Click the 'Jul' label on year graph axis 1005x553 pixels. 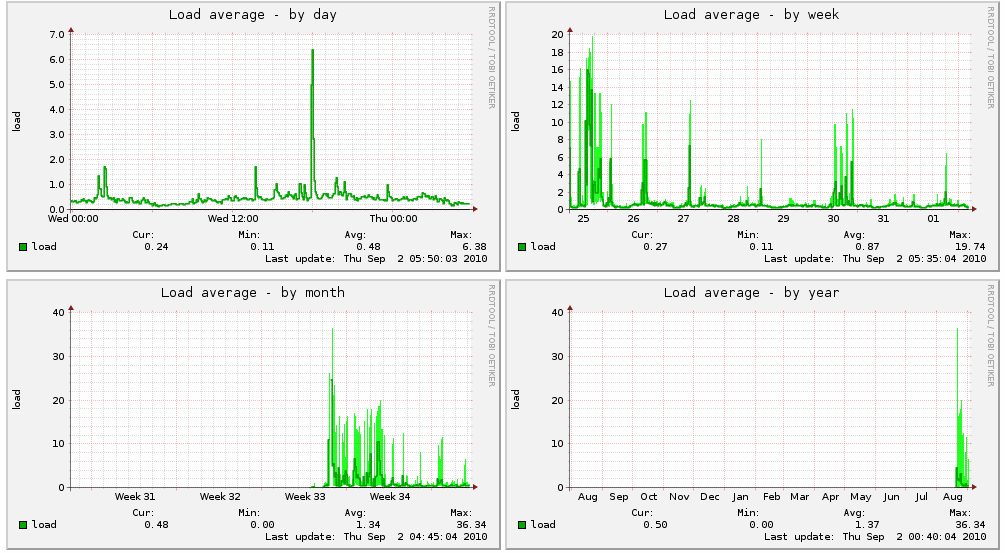922,497
